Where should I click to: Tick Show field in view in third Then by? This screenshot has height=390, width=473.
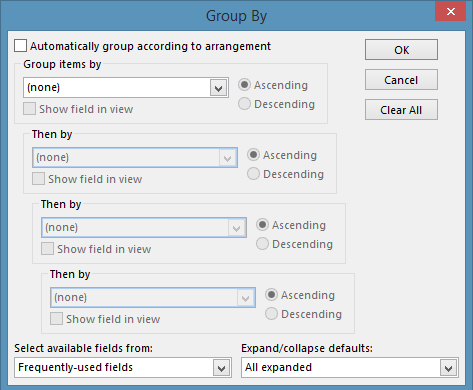tap(56, 319)
